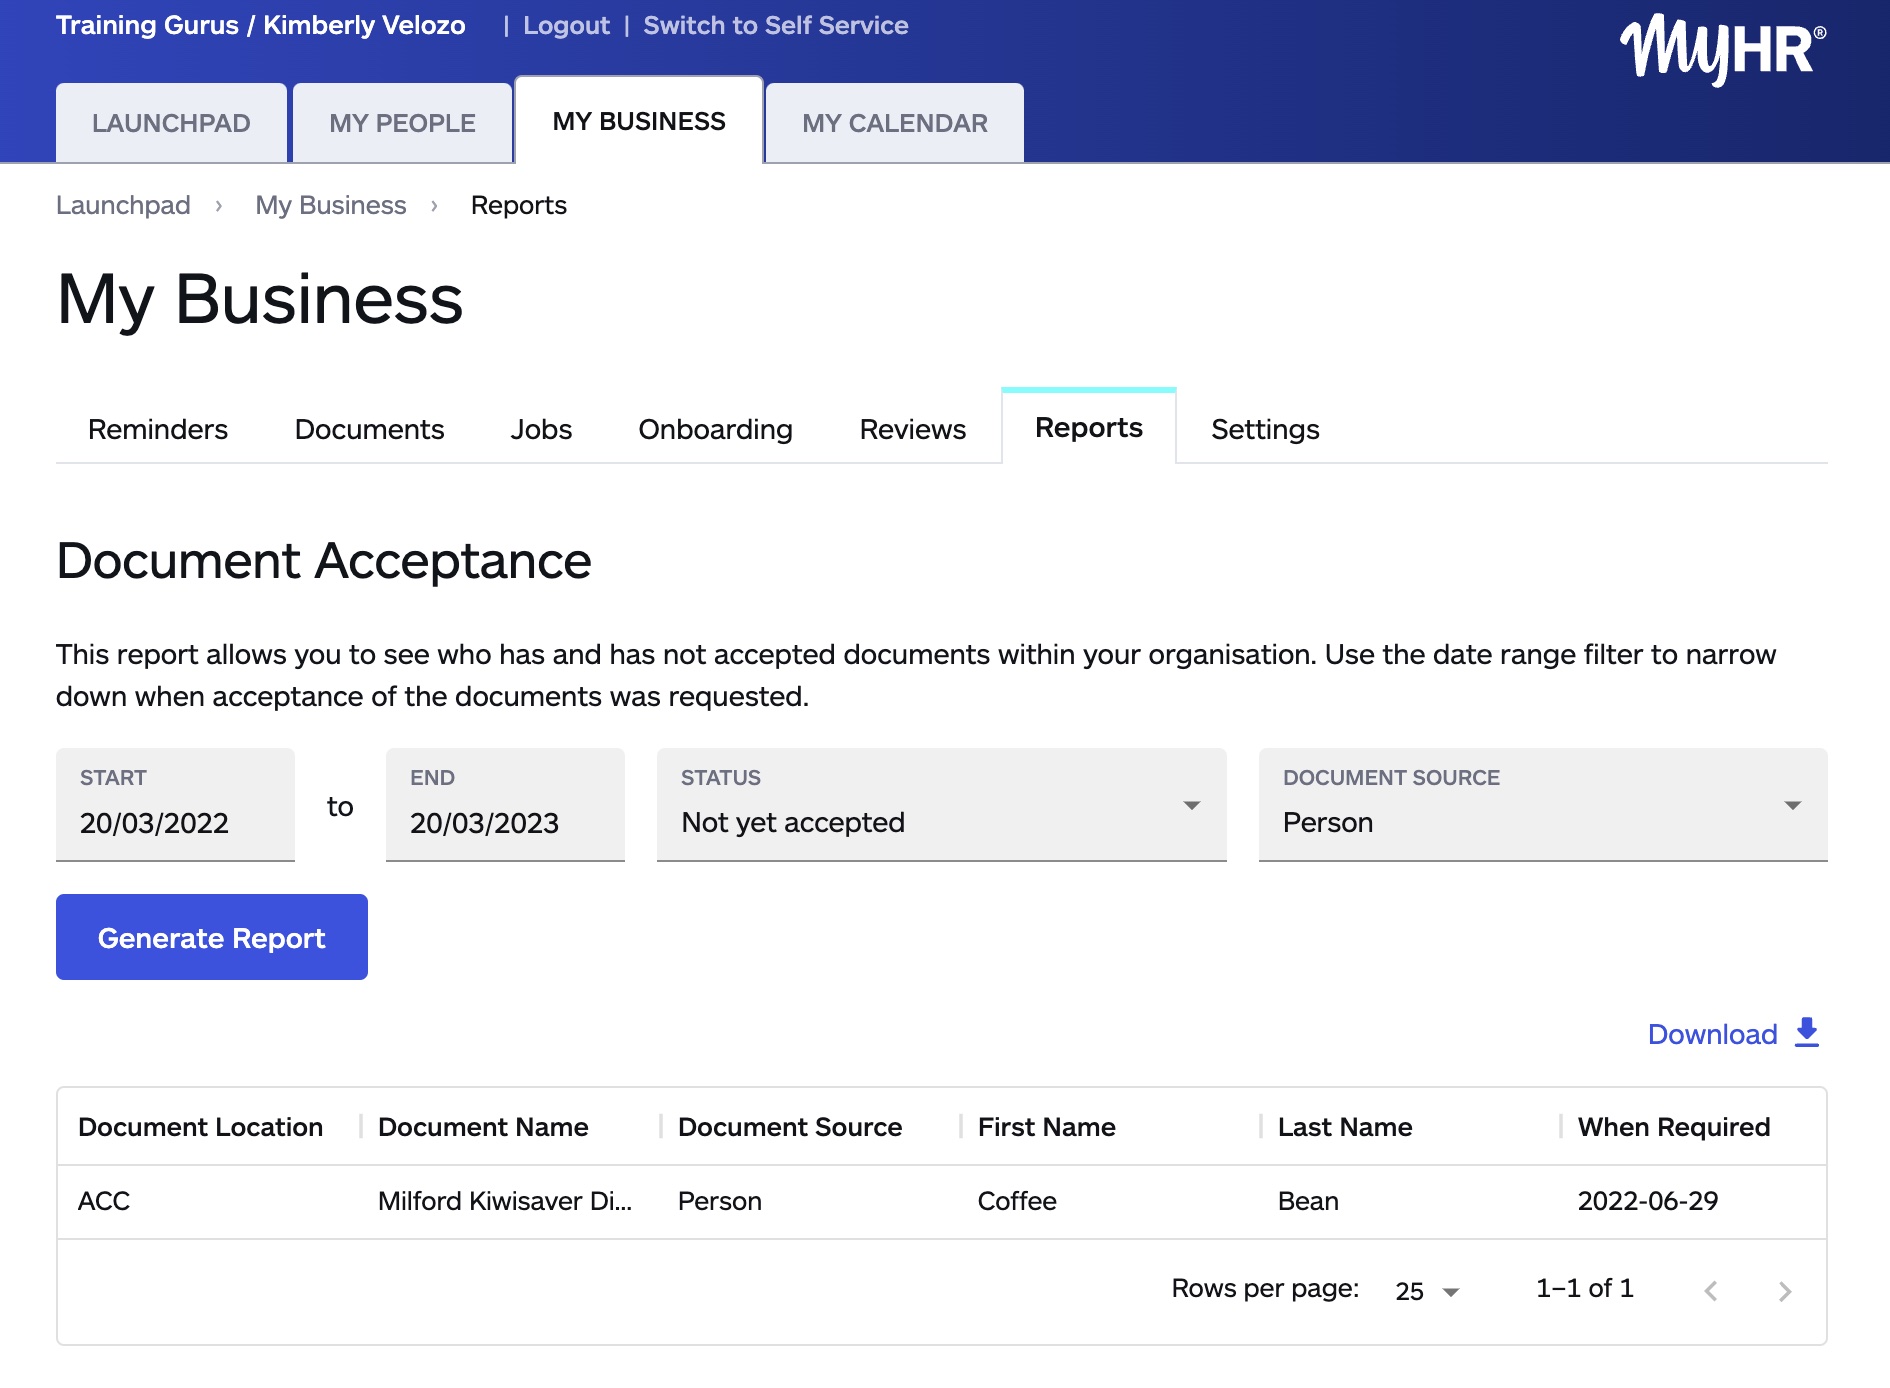Click the Coffee first name cell

click(x=1017, y=1201)
